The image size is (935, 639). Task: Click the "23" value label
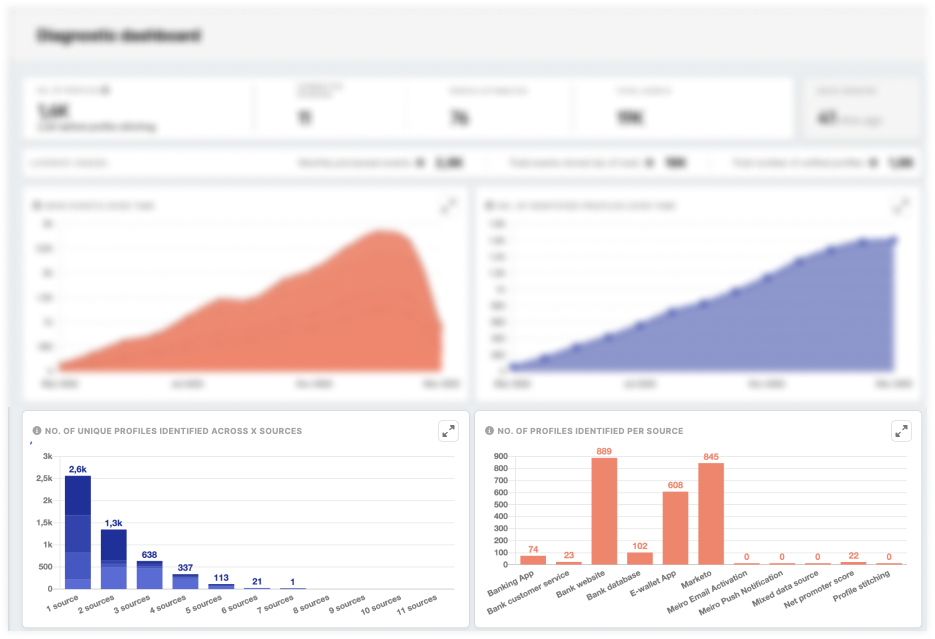click(569, 555)
